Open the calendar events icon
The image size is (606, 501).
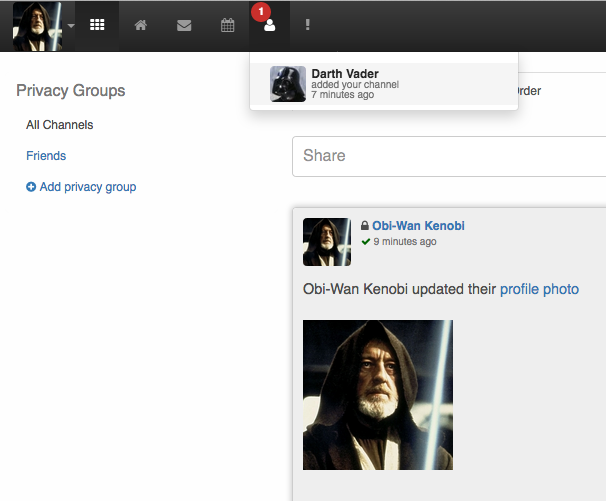pos(227,25)
